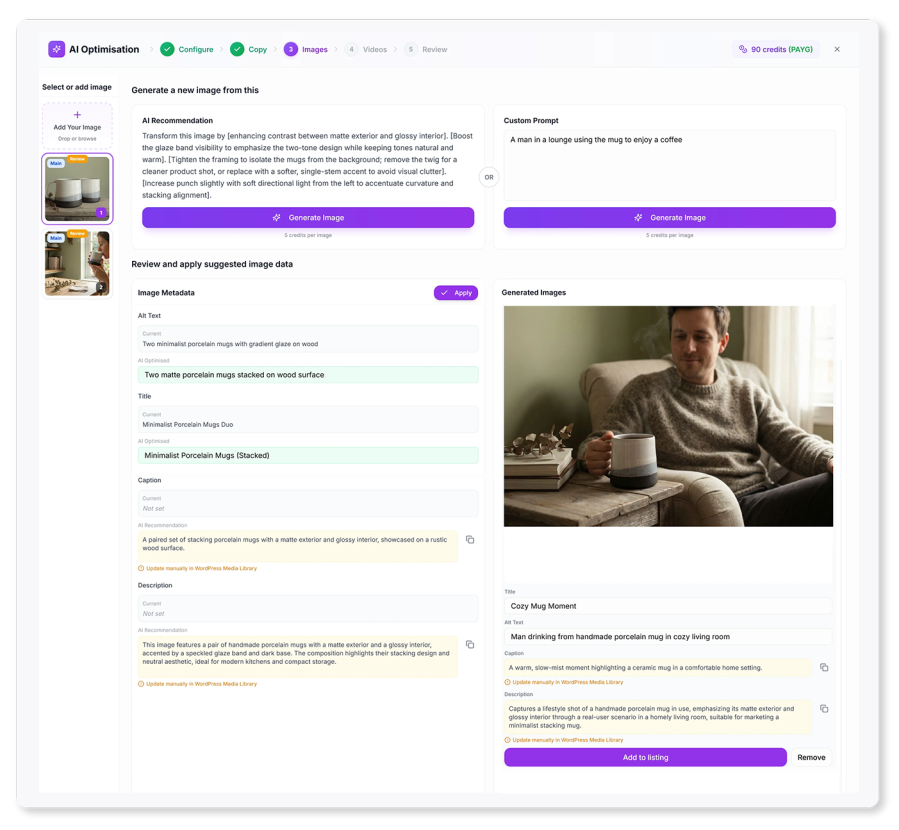The height and width of the screenshot is (830, 899).
Task: Go to the Configure step
Action: click(x=187, y=49)
